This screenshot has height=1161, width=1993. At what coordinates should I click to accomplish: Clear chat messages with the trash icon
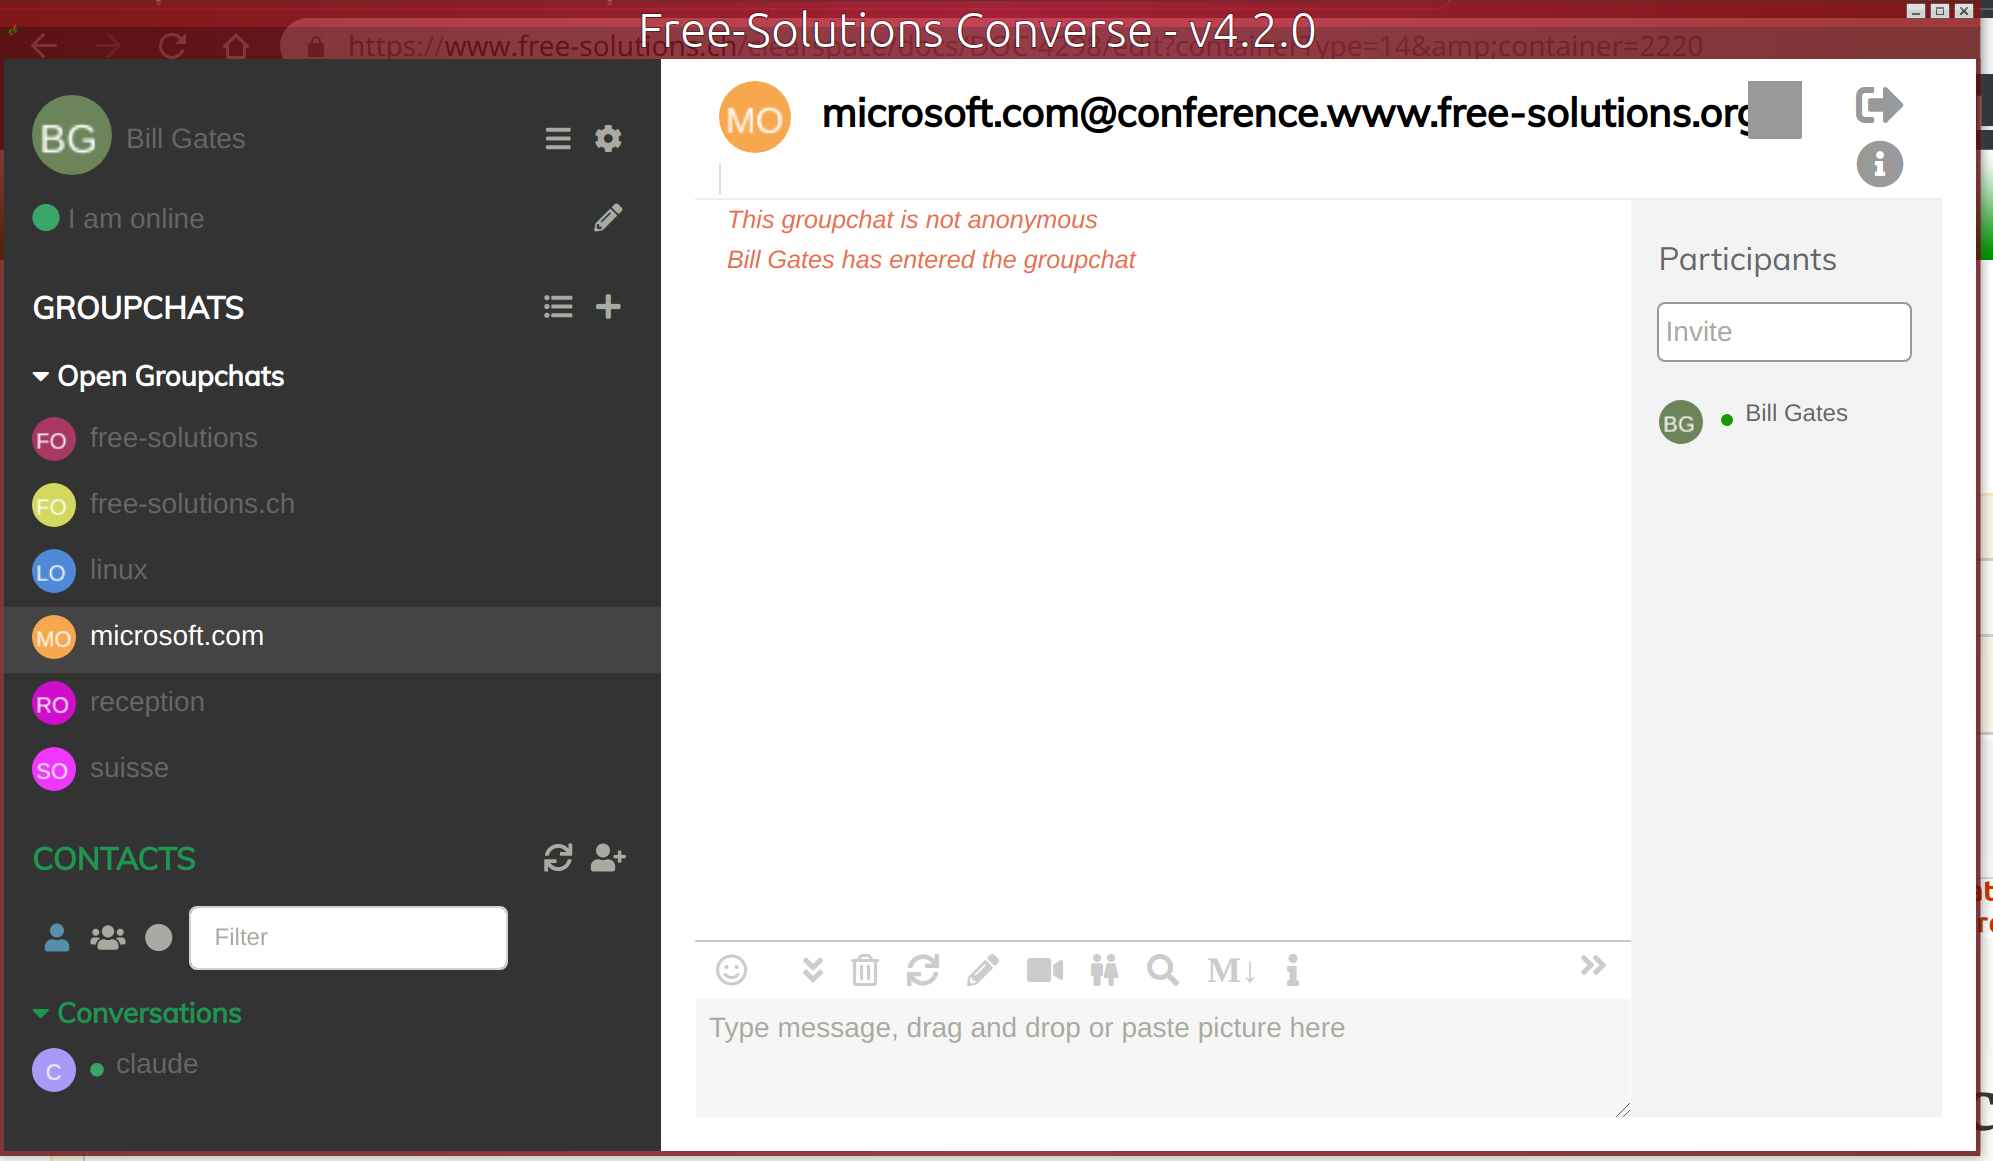[864, 970]
